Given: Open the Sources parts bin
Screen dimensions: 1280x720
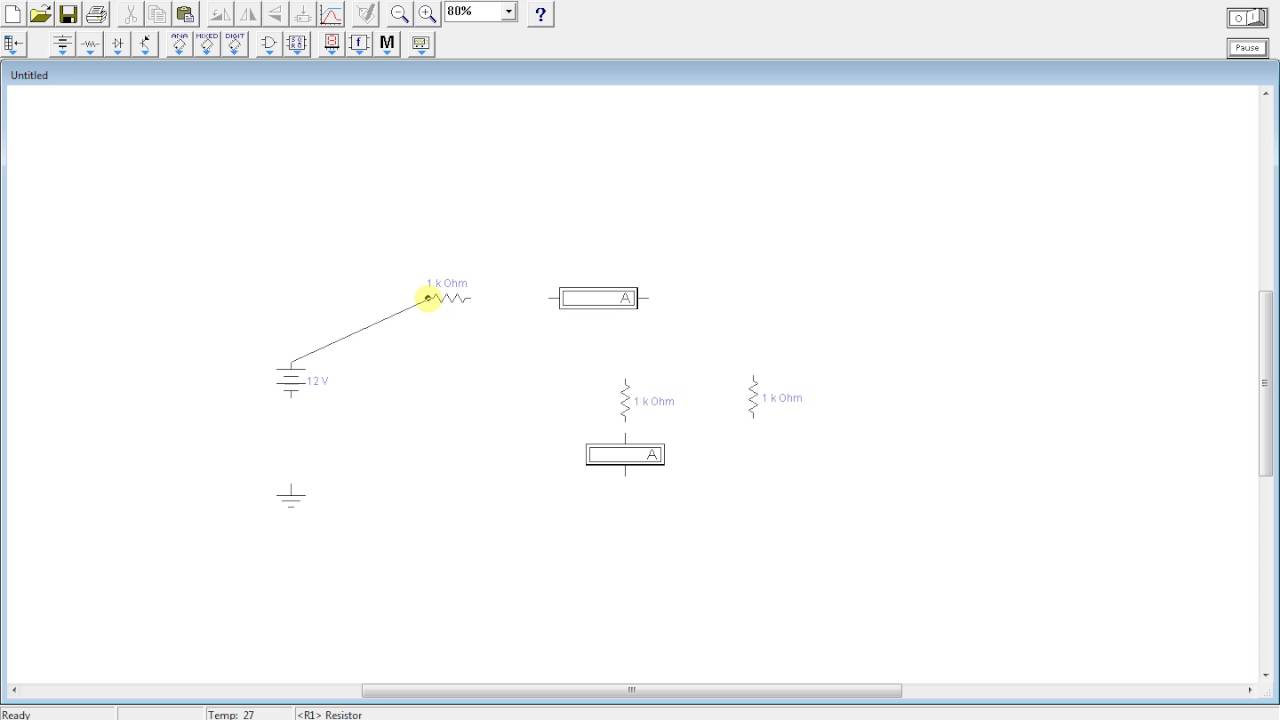Looking at the screenshot, I should tap(62, 44).
